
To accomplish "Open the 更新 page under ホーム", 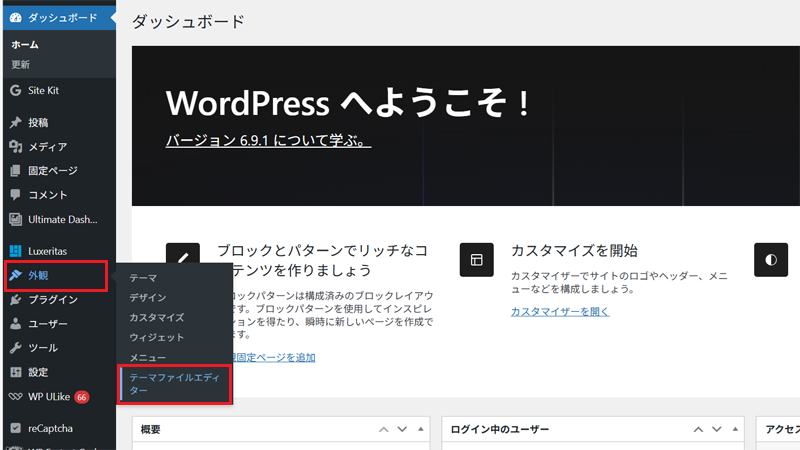I will [x=21, y=64].
